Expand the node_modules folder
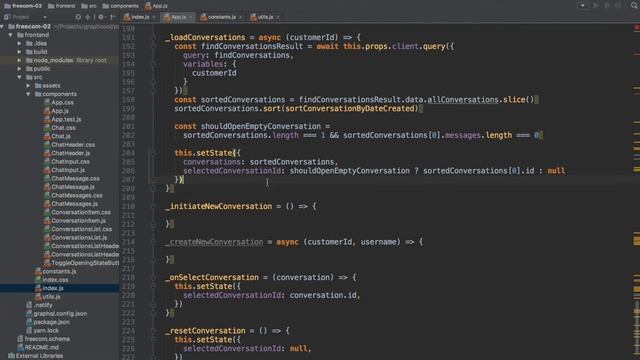640x360 pixels. pos(19,60)
